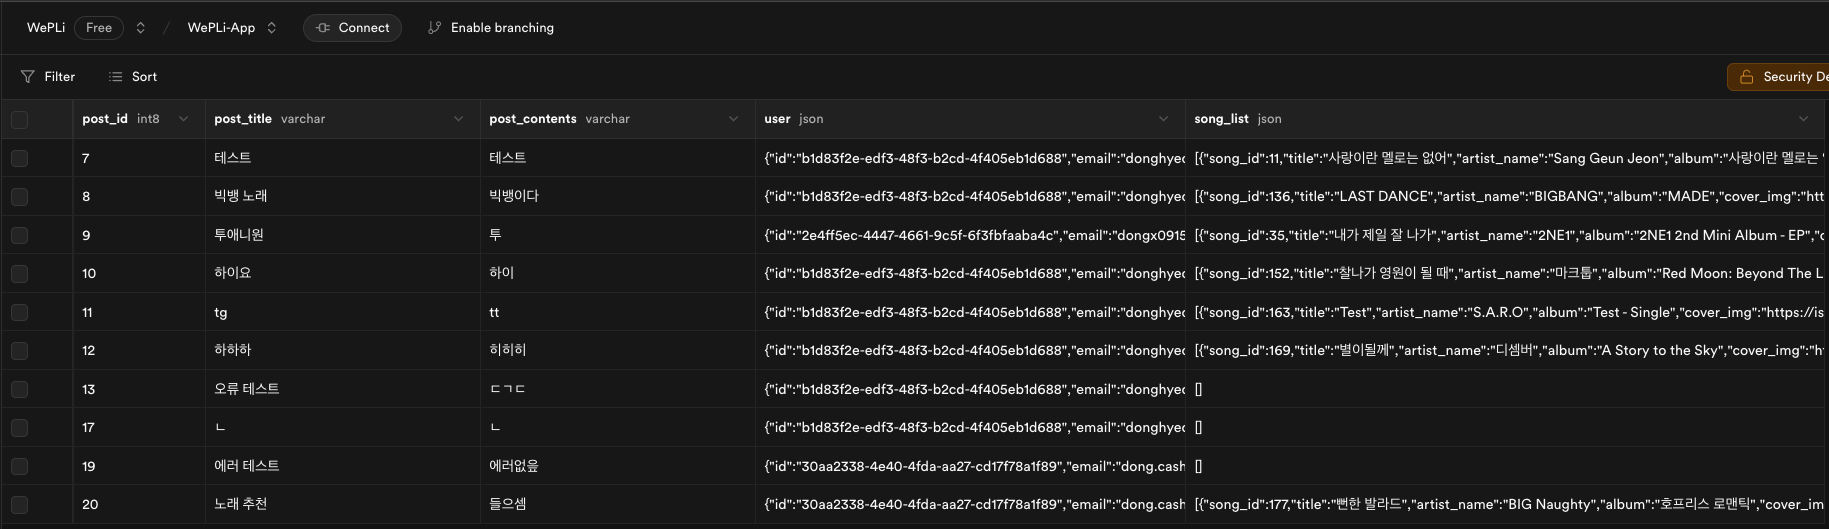Check the row with post_id 20

click(x=20, y=505)
